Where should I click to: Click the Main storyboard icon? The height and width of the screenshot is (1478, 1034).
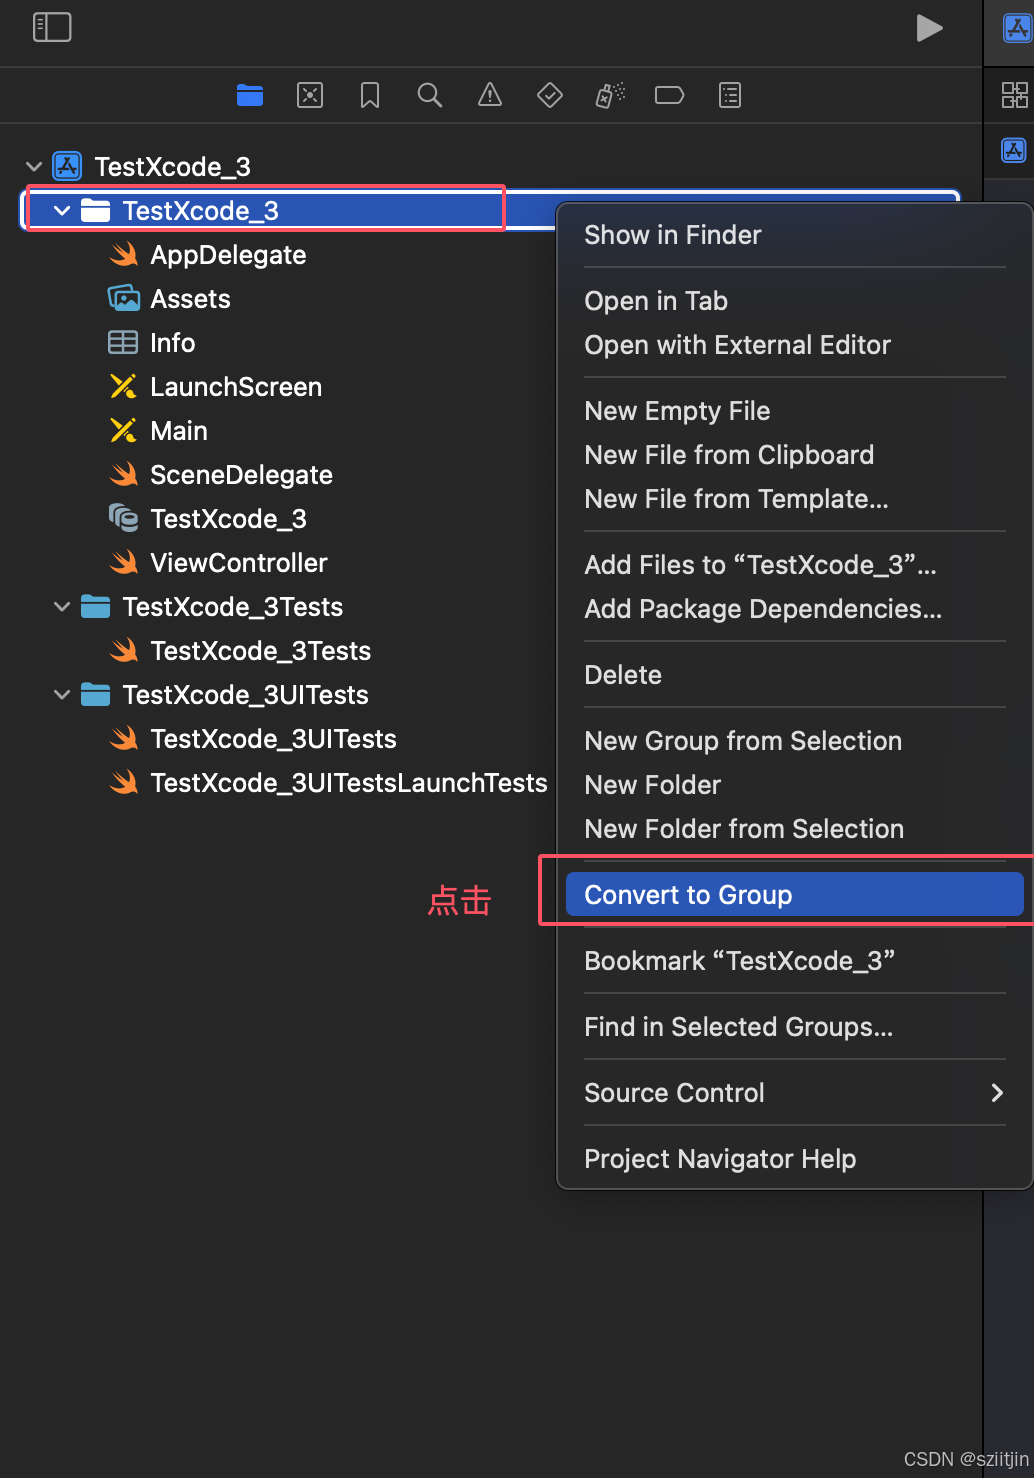(x=123, y=430)
